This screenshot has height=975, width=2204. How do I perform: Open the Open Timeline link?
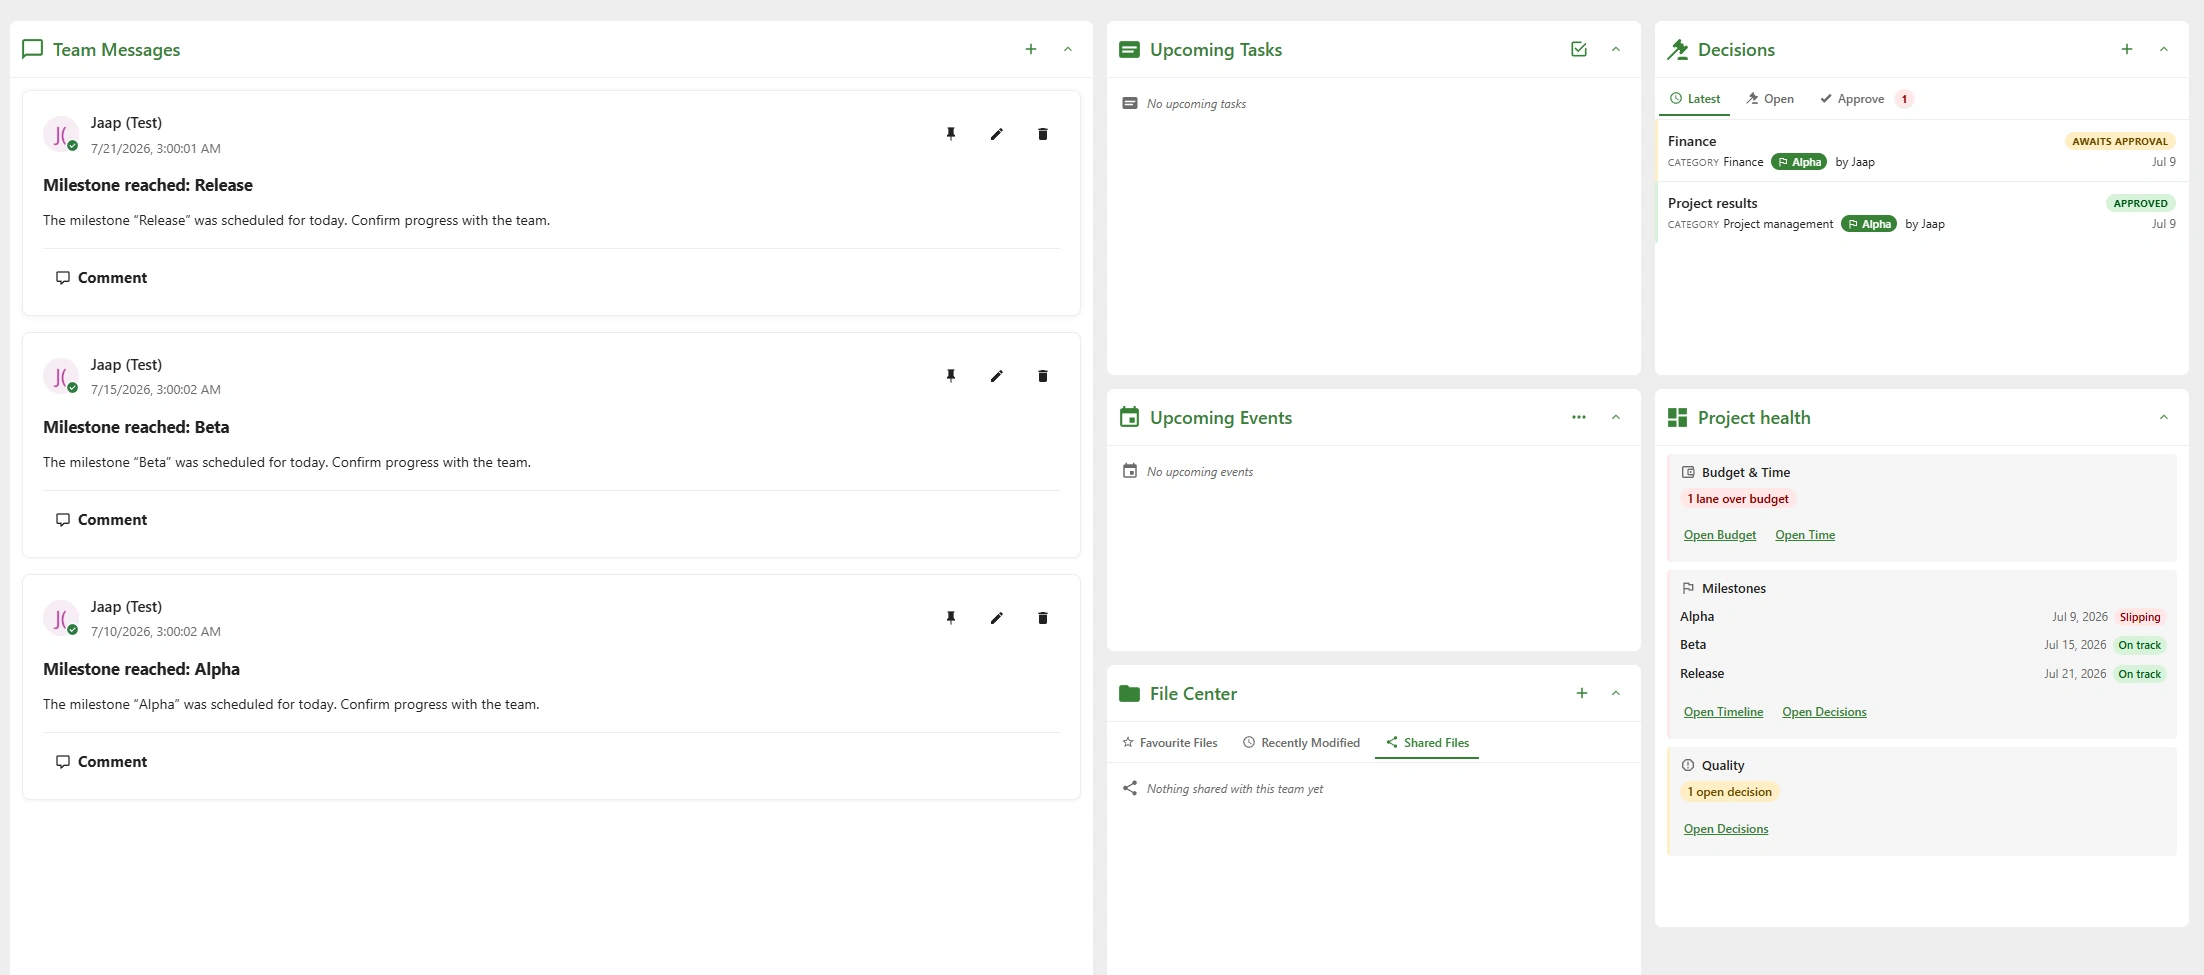(x=1723, y=712)
